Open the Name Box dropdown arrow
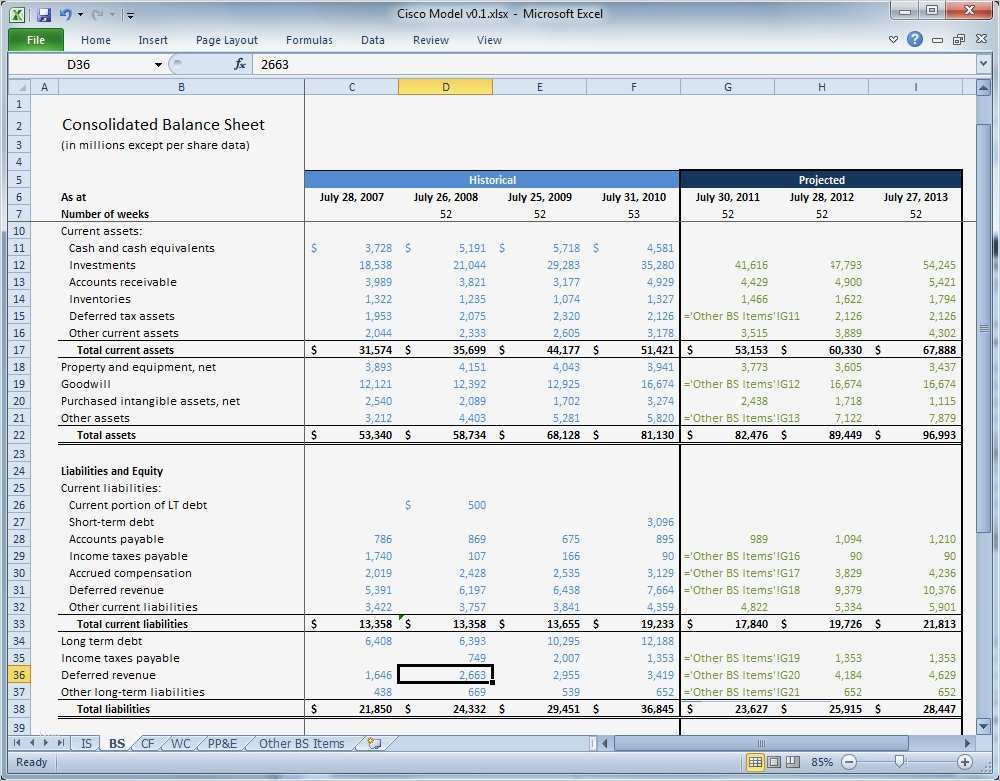The image size is (1000, 781). tap(158, 64)
